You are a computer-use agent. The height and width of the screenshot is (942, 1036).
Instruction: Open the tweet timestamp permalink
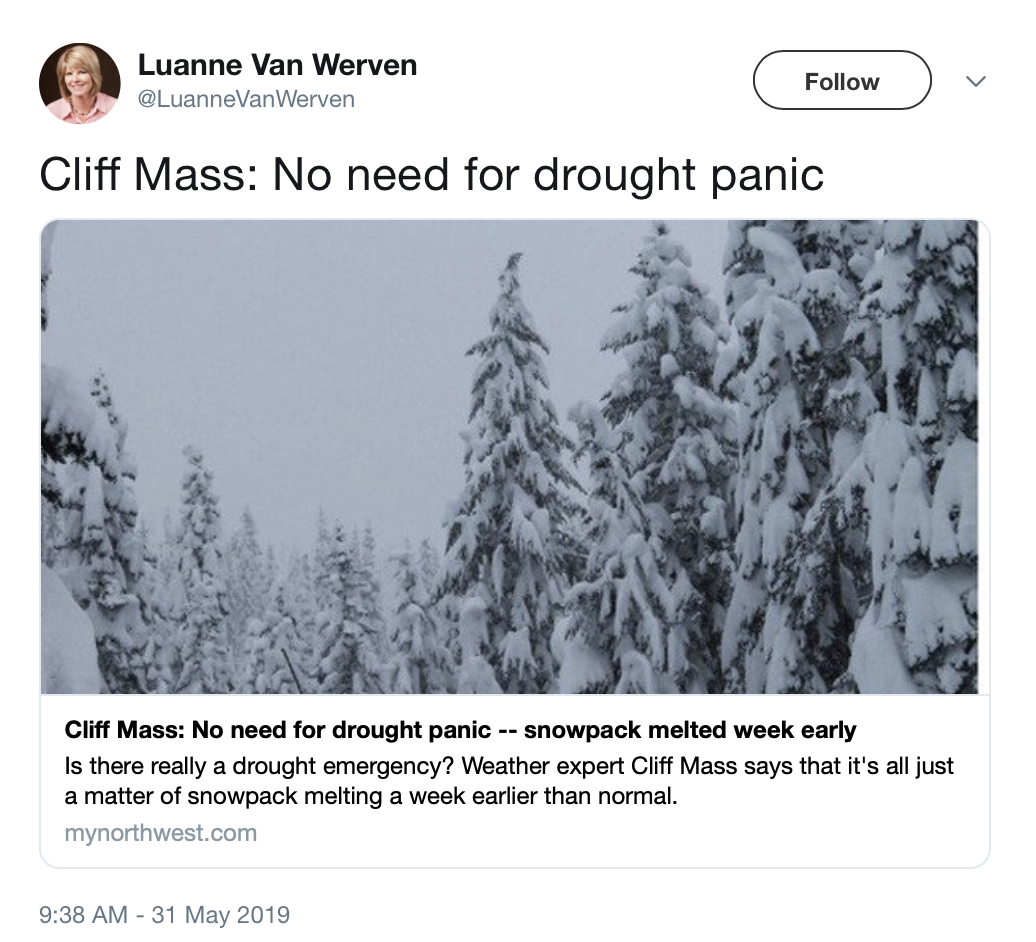point(164,914)
